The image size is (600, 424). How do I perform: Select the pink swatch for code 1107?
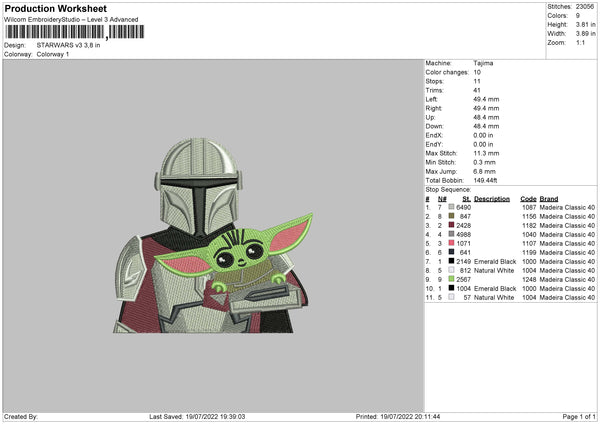[451, 243]
